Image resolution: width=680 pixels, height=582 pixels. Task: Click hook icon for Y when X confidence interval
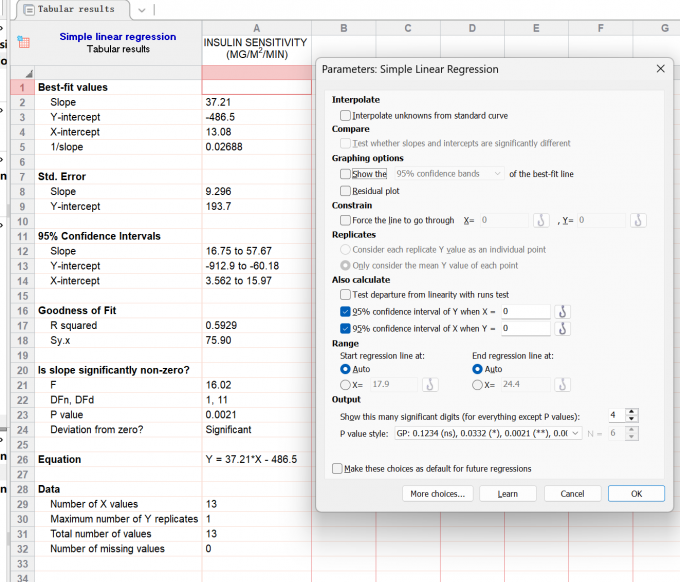(x=562, y=311)
